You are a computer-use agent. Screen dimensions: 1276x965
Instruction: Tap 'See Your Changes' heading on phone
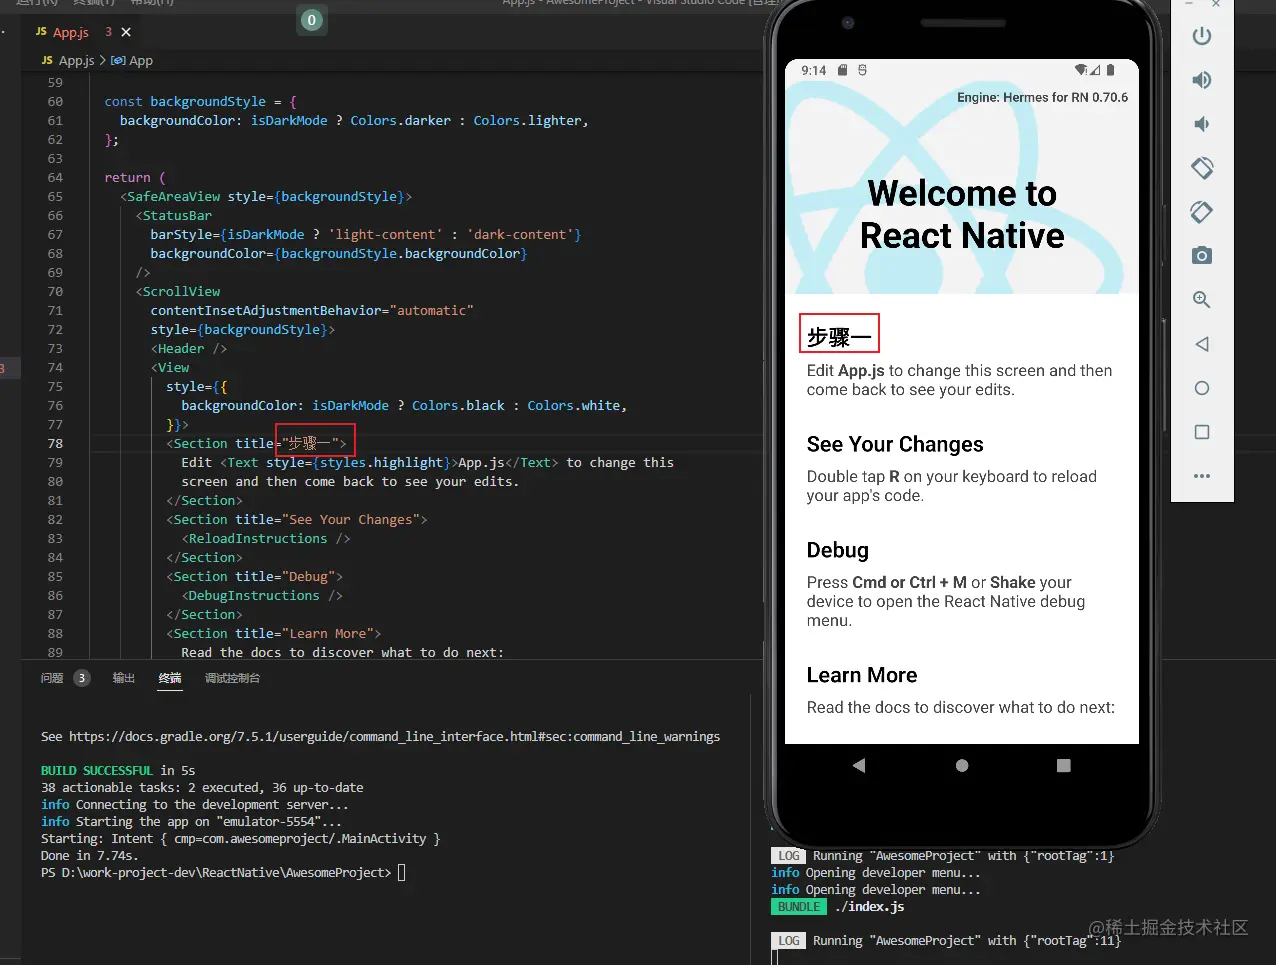click(x=895, y=444)
